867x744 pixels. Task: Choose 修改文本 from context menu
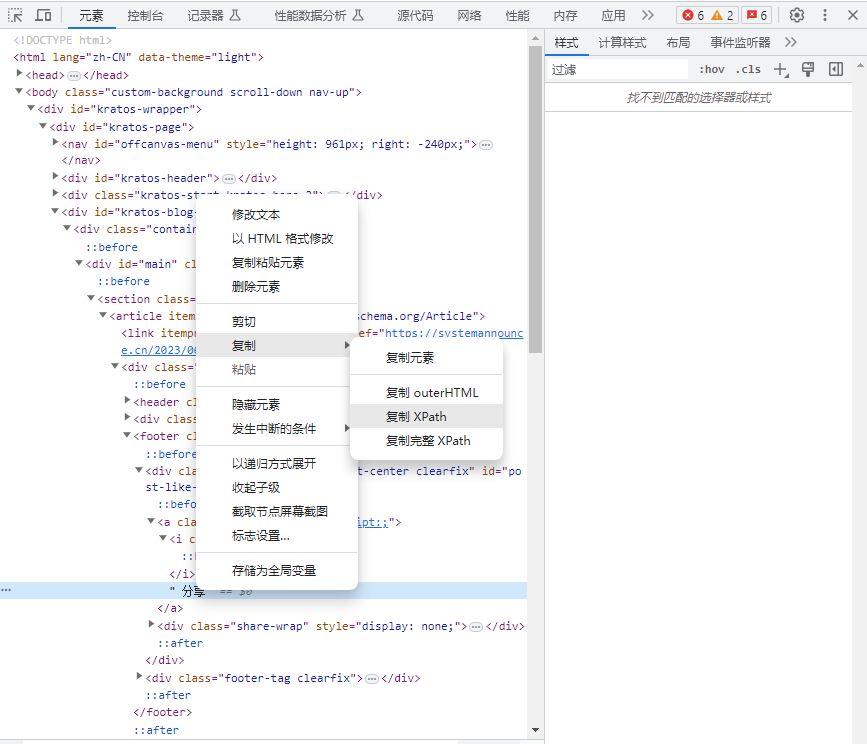point(277,214)
